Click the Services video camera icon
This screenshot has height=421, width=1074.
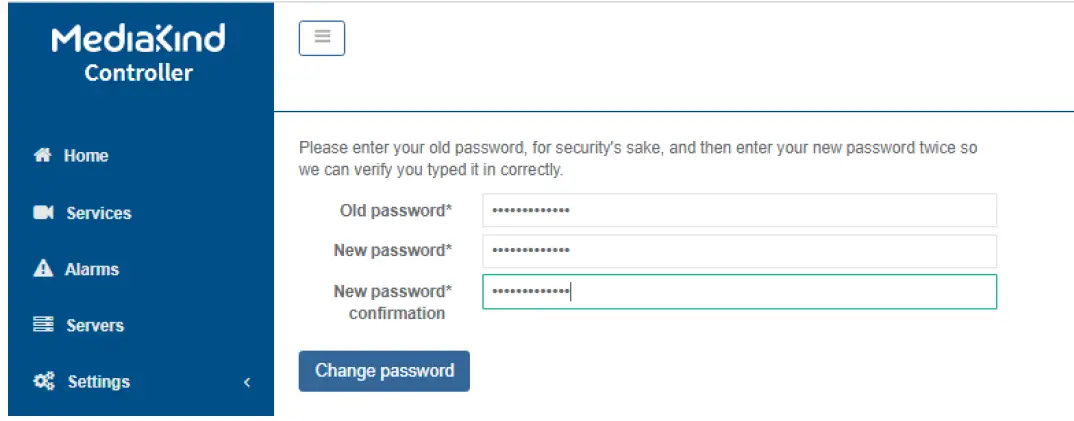tap(43, 213)
